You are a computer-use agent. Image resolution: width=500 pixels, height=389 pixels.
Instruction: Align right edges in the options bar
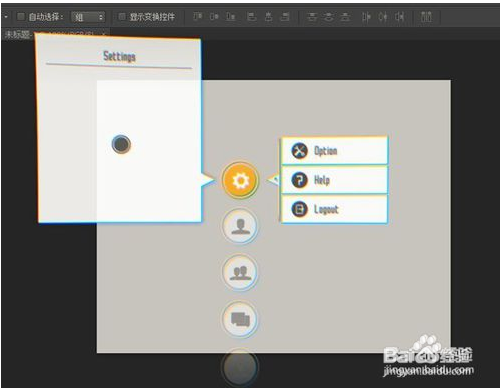pyautogui.click(x=285, y=16)
